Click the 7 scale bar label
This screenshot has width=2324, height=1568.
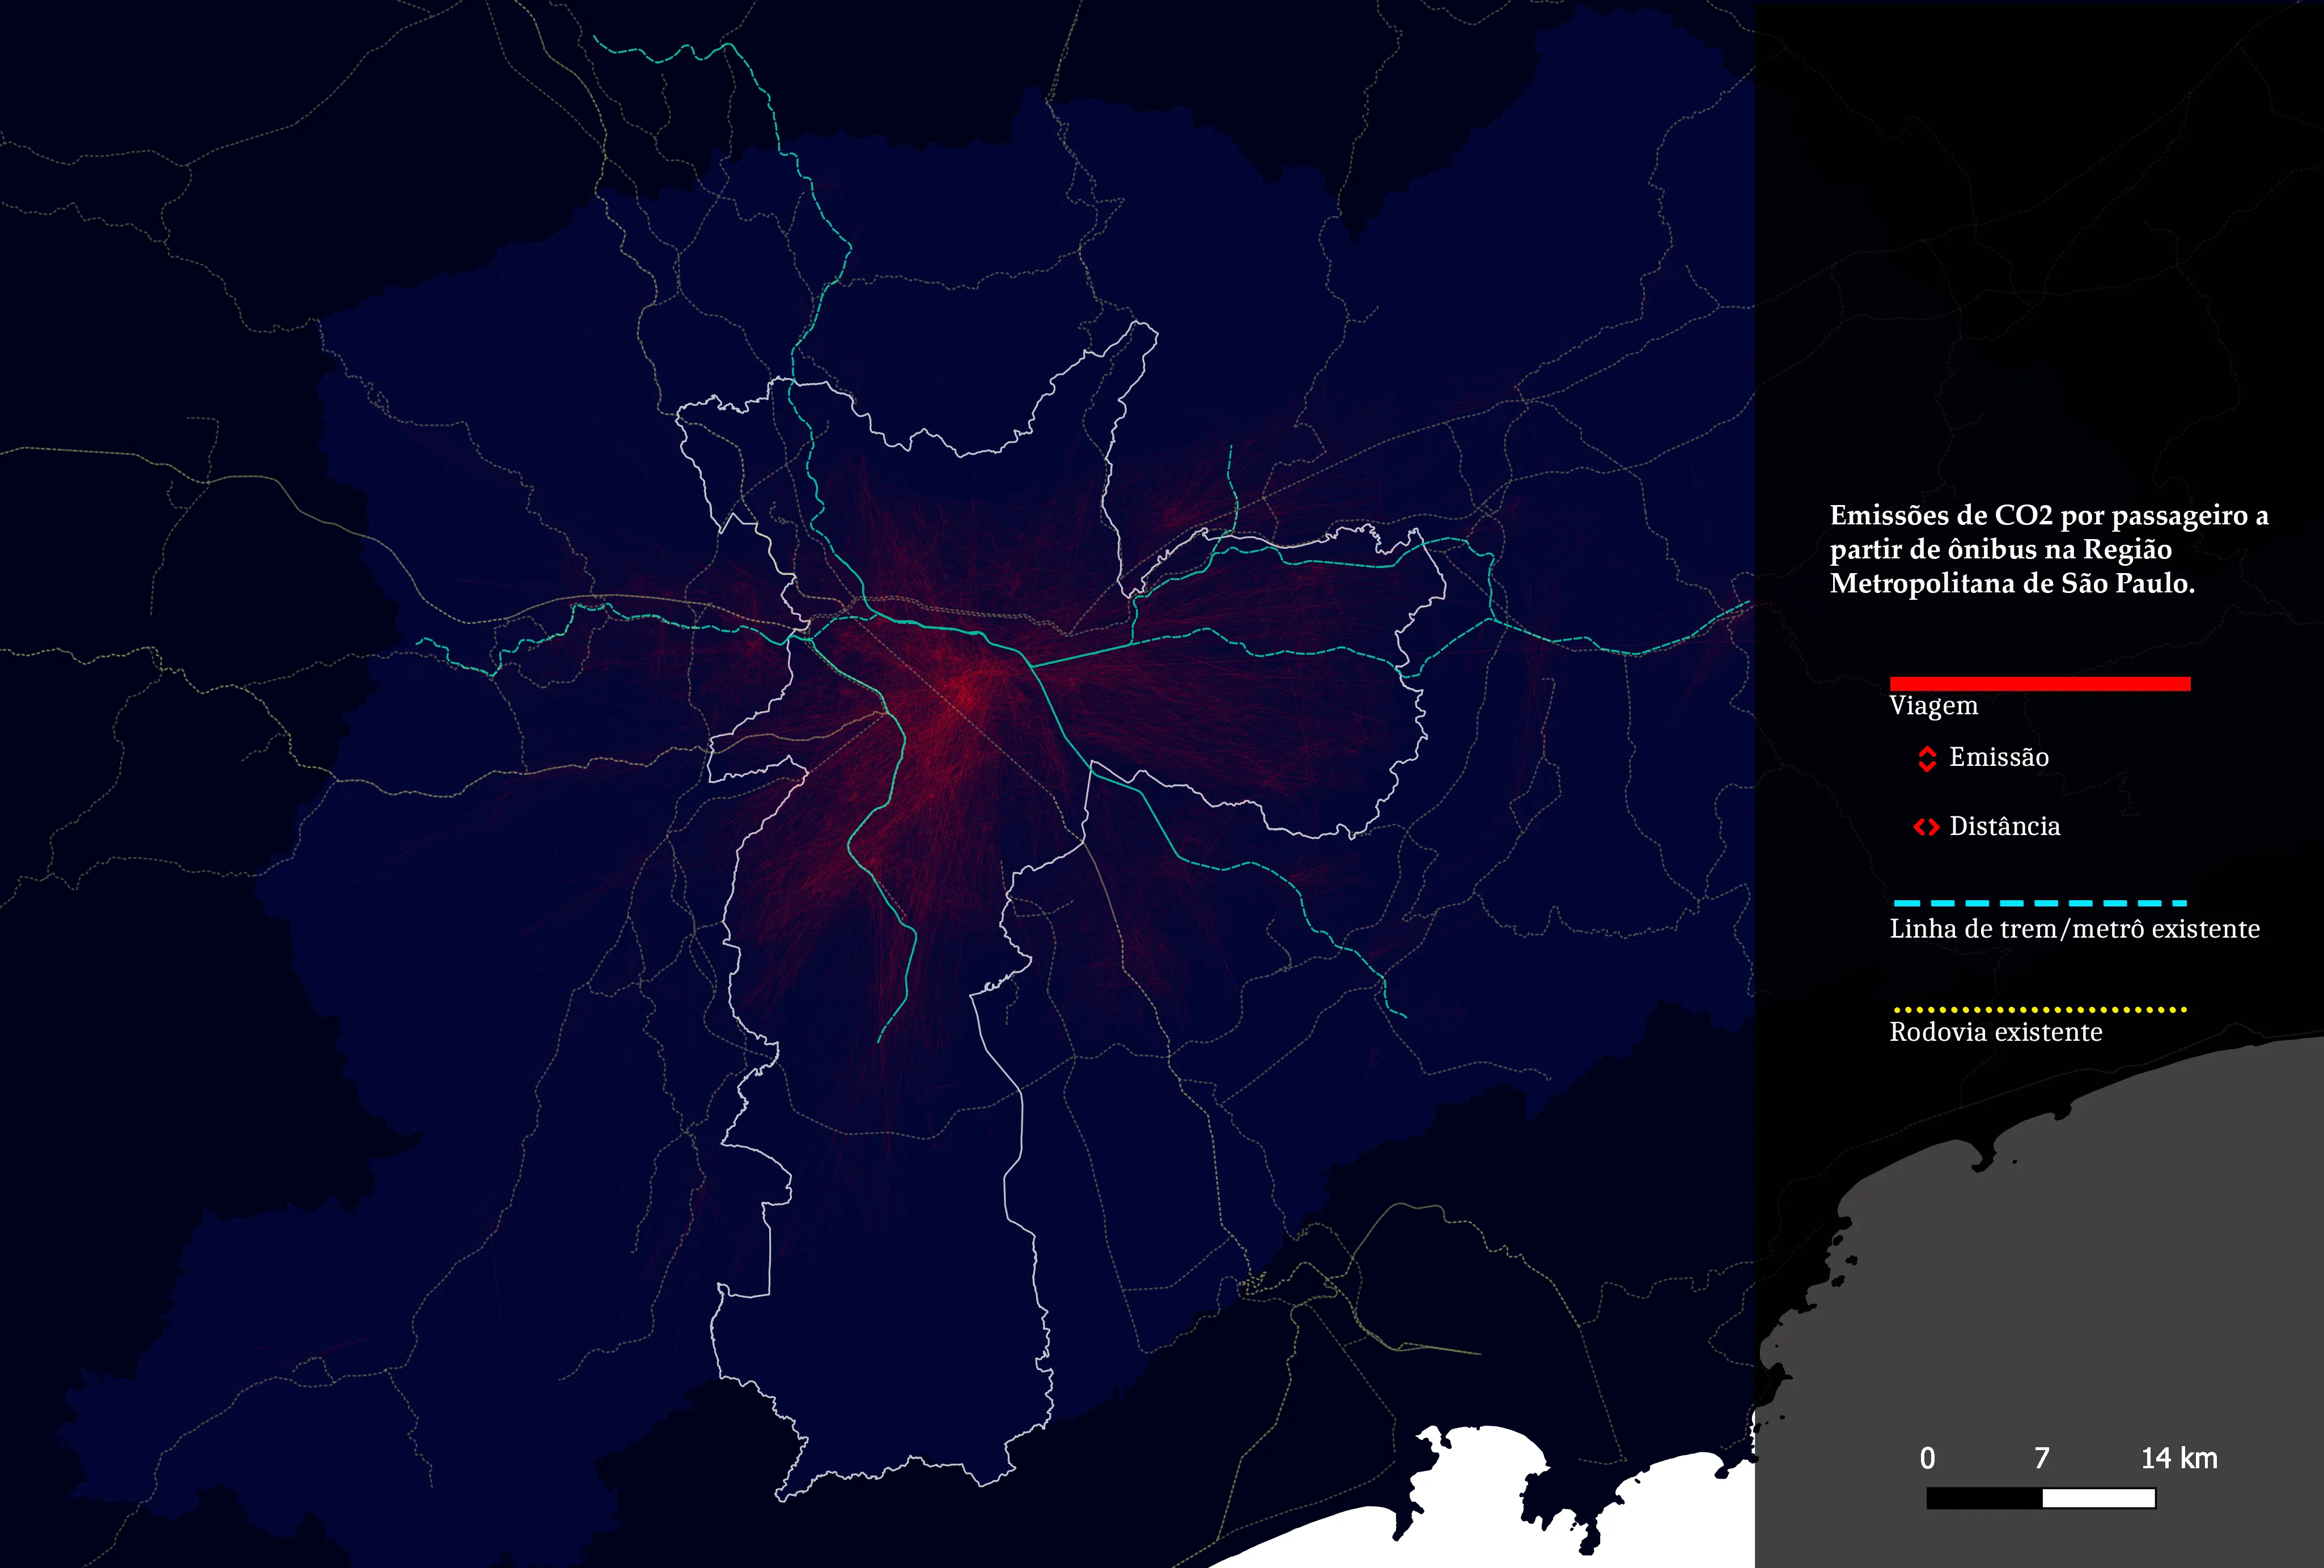pyautogui.click(x=2042, y=1458)
